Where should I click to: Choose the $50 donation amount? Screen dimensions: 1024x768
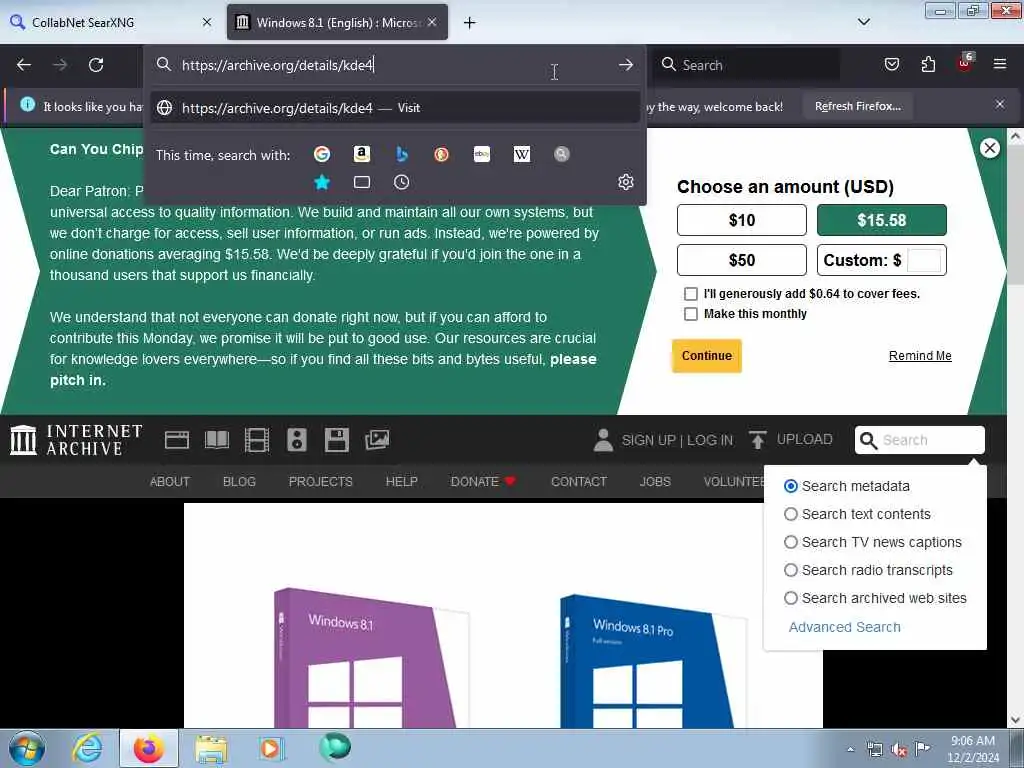coord(742,260)
